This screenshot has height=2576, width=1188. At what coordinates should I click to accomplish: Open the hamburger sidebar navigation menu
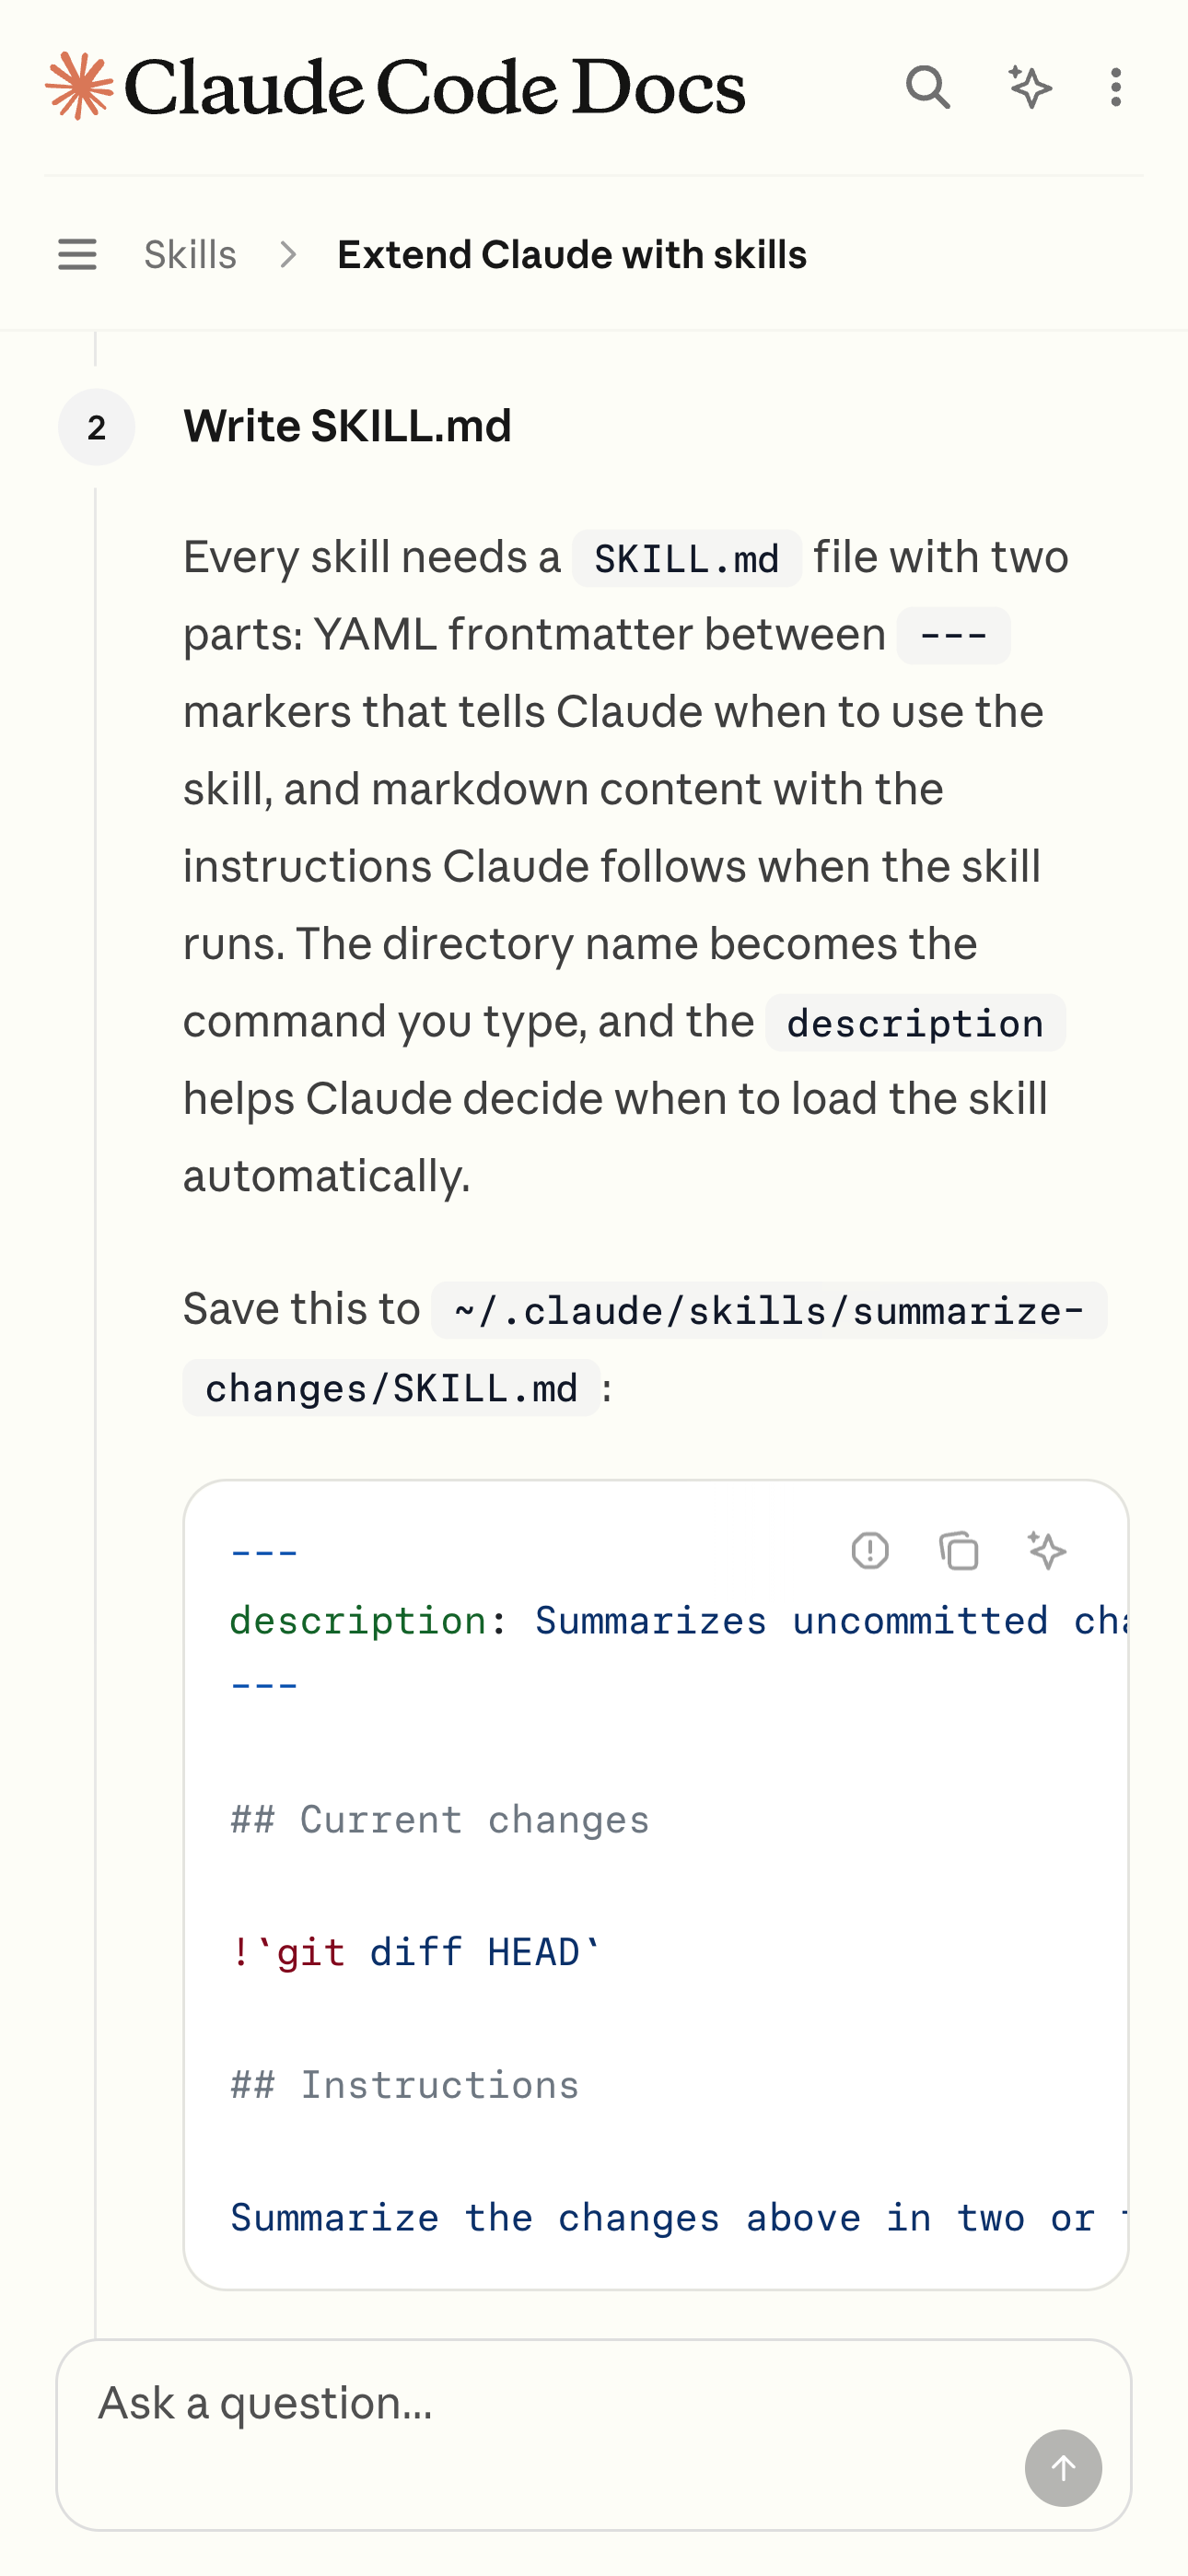77,255
